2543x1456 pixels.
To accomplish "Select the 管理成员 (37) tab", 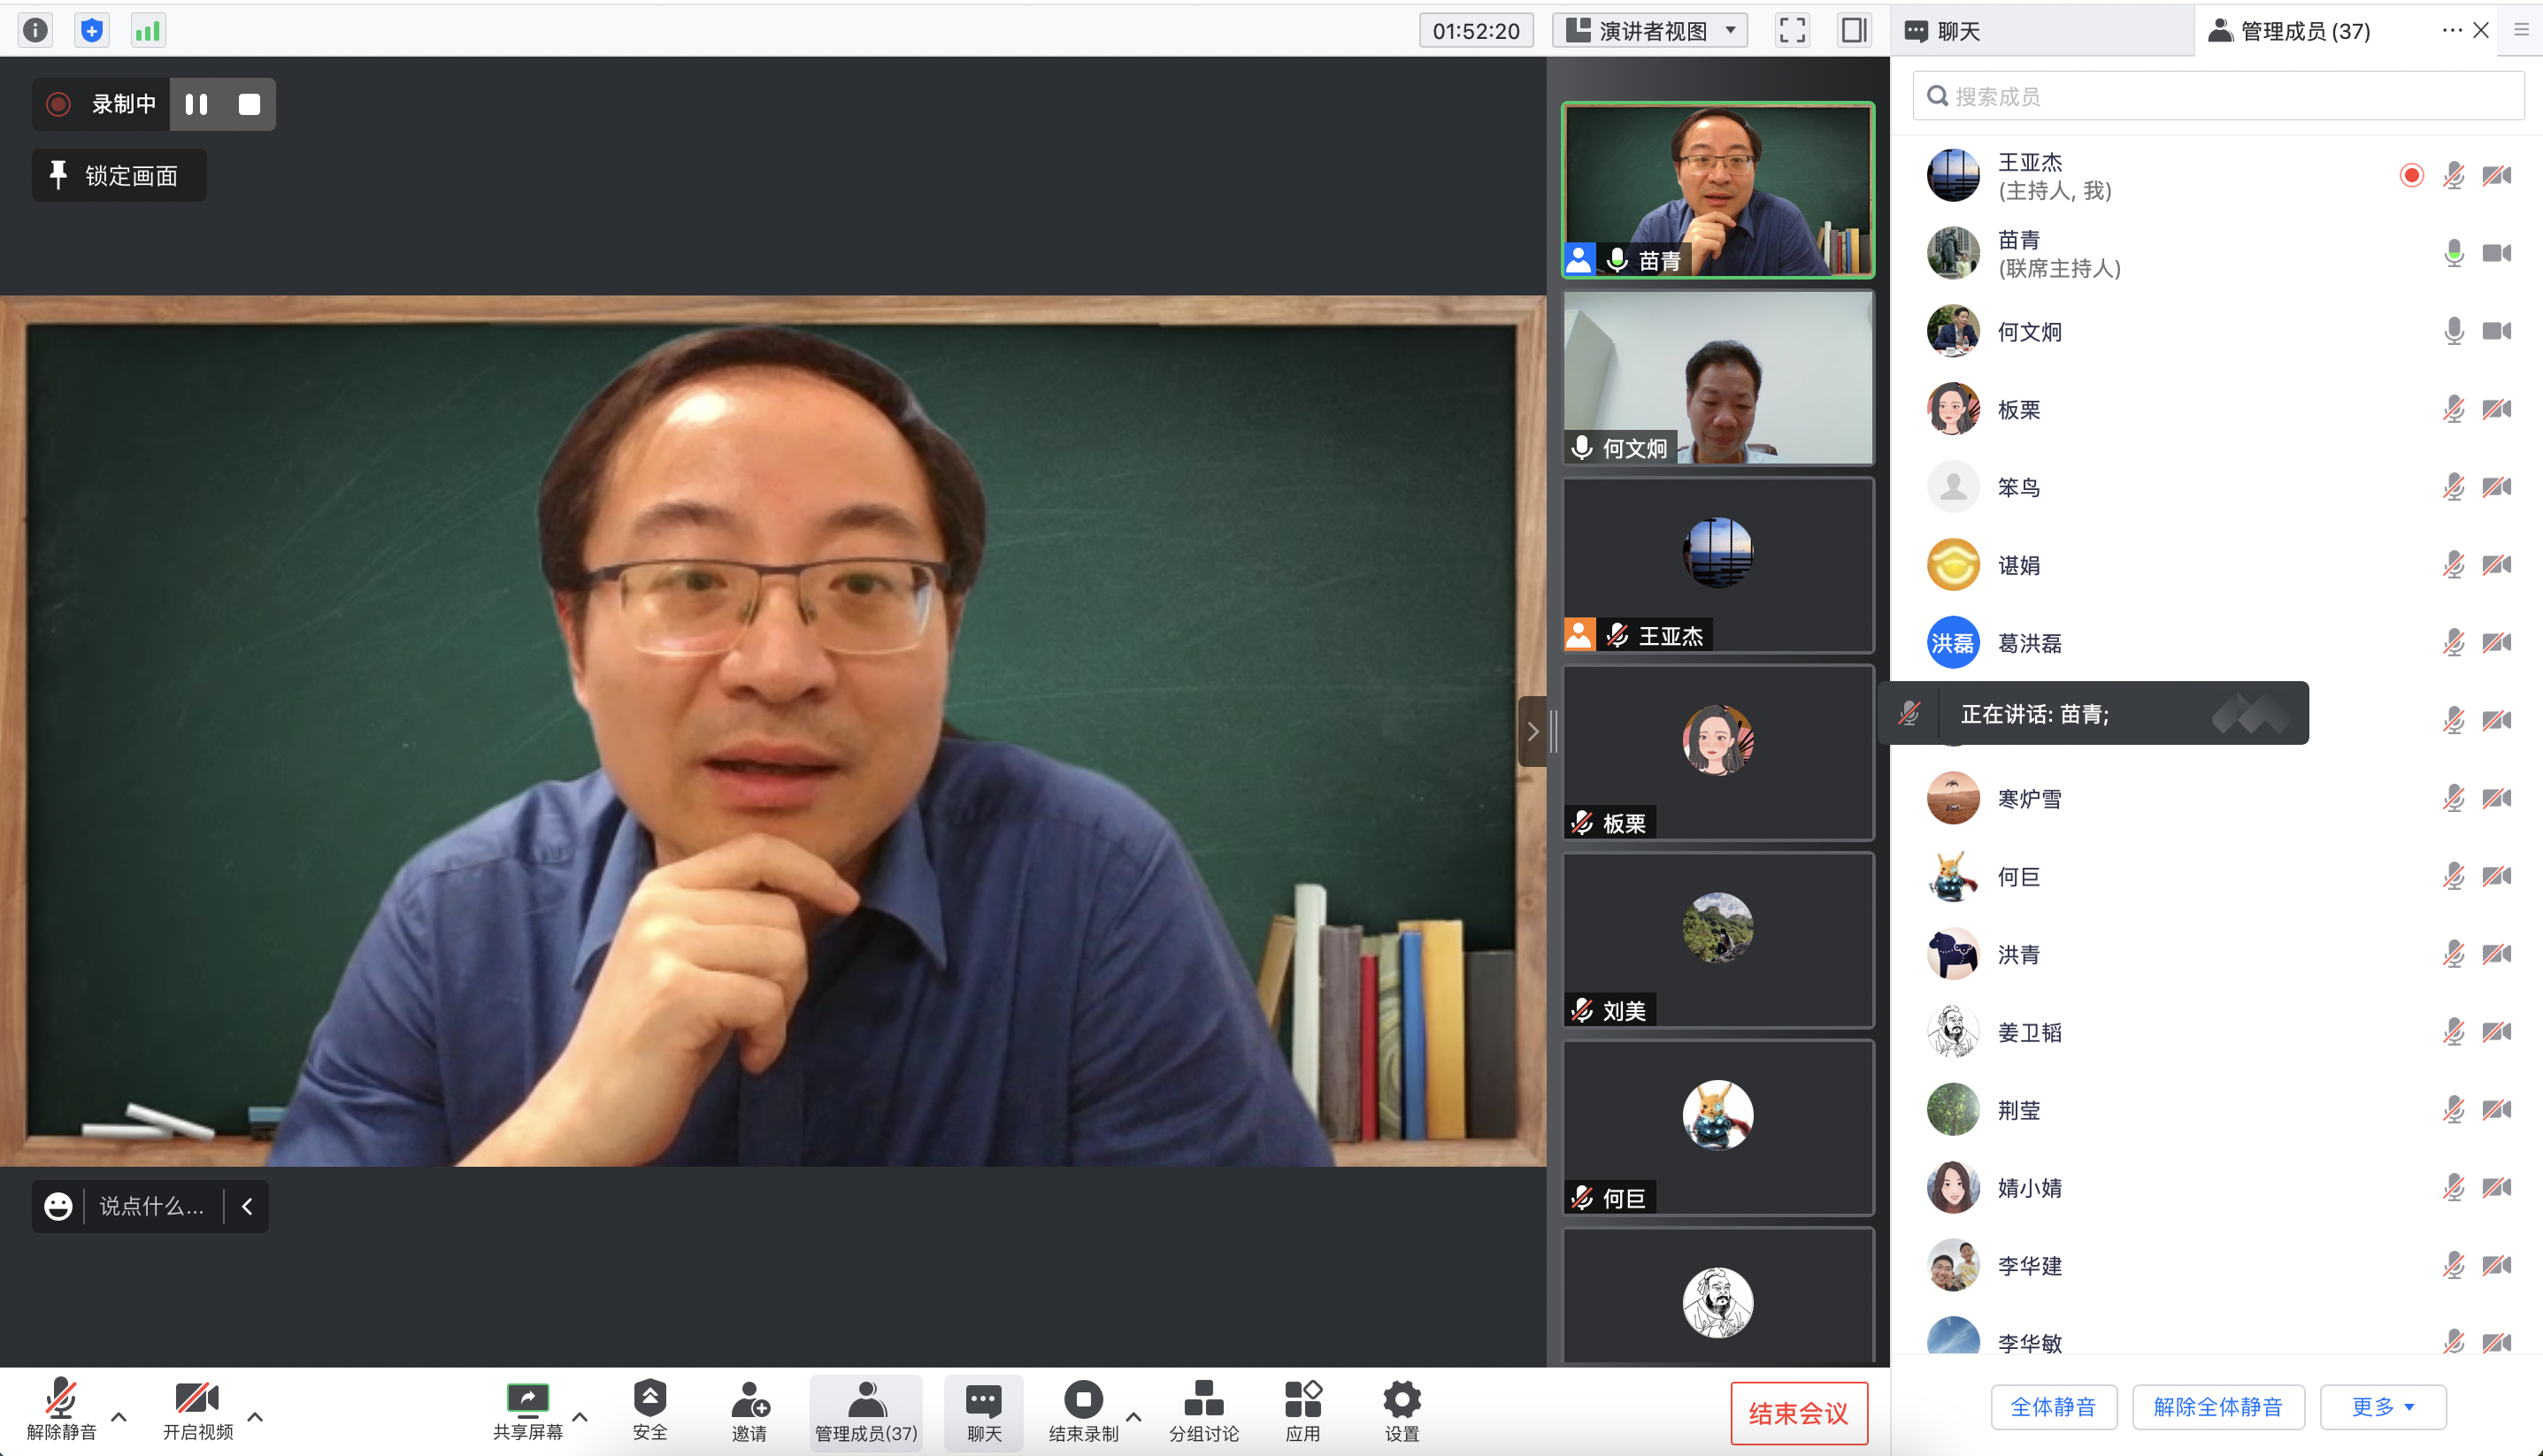I will tap(2304, 31).
